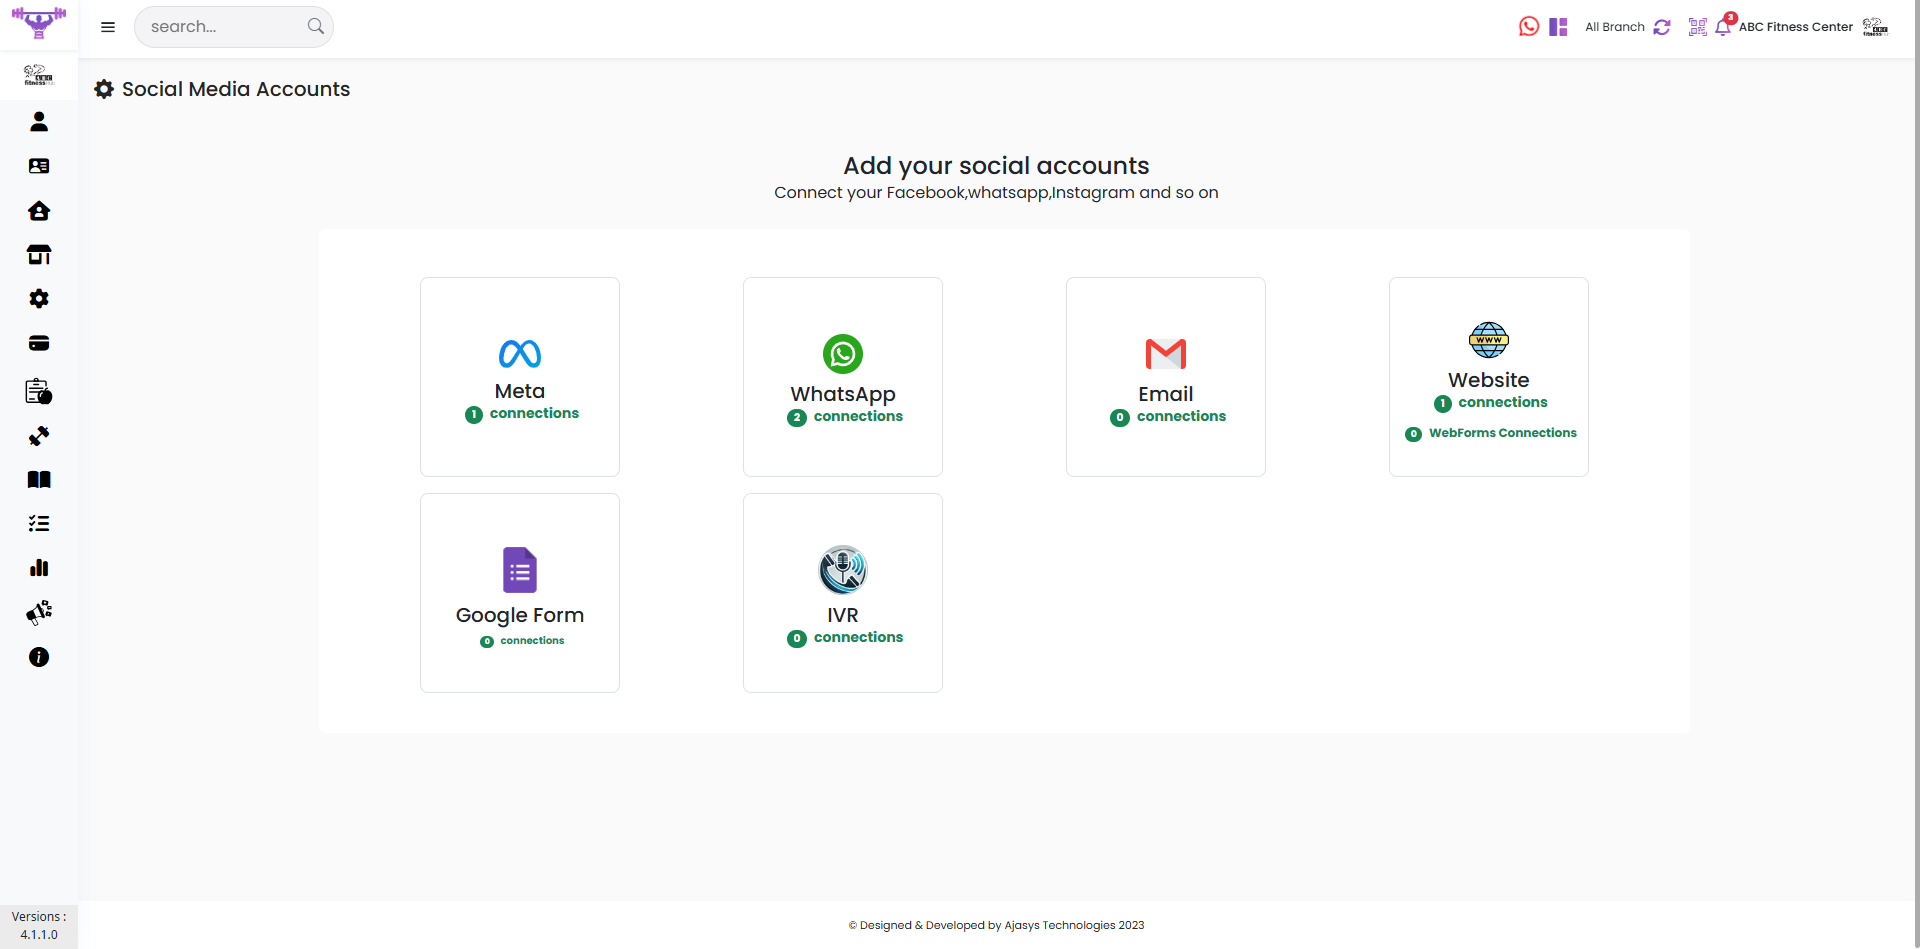Click the refresh sync arrows icon
The height and width of the screenshot is (949, 1920).
[1662, 27]
